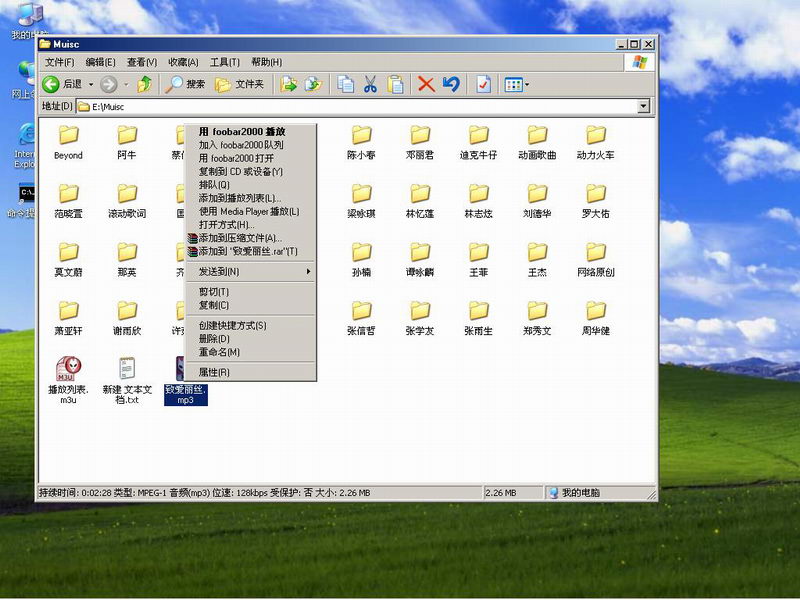Viewport: 800px width, 600px height.
Task: Choose 删除(D) in context menu
Action: (250, 339)
